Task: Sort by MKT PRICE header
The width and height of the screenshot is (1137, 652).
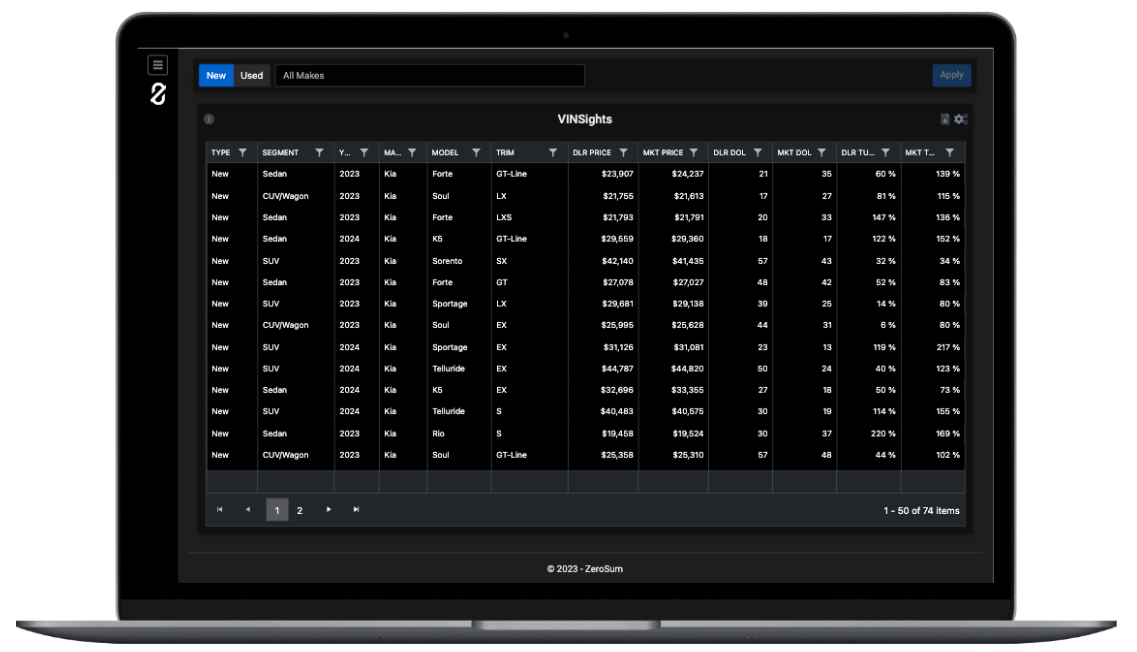Action: [x=663, y=152]
